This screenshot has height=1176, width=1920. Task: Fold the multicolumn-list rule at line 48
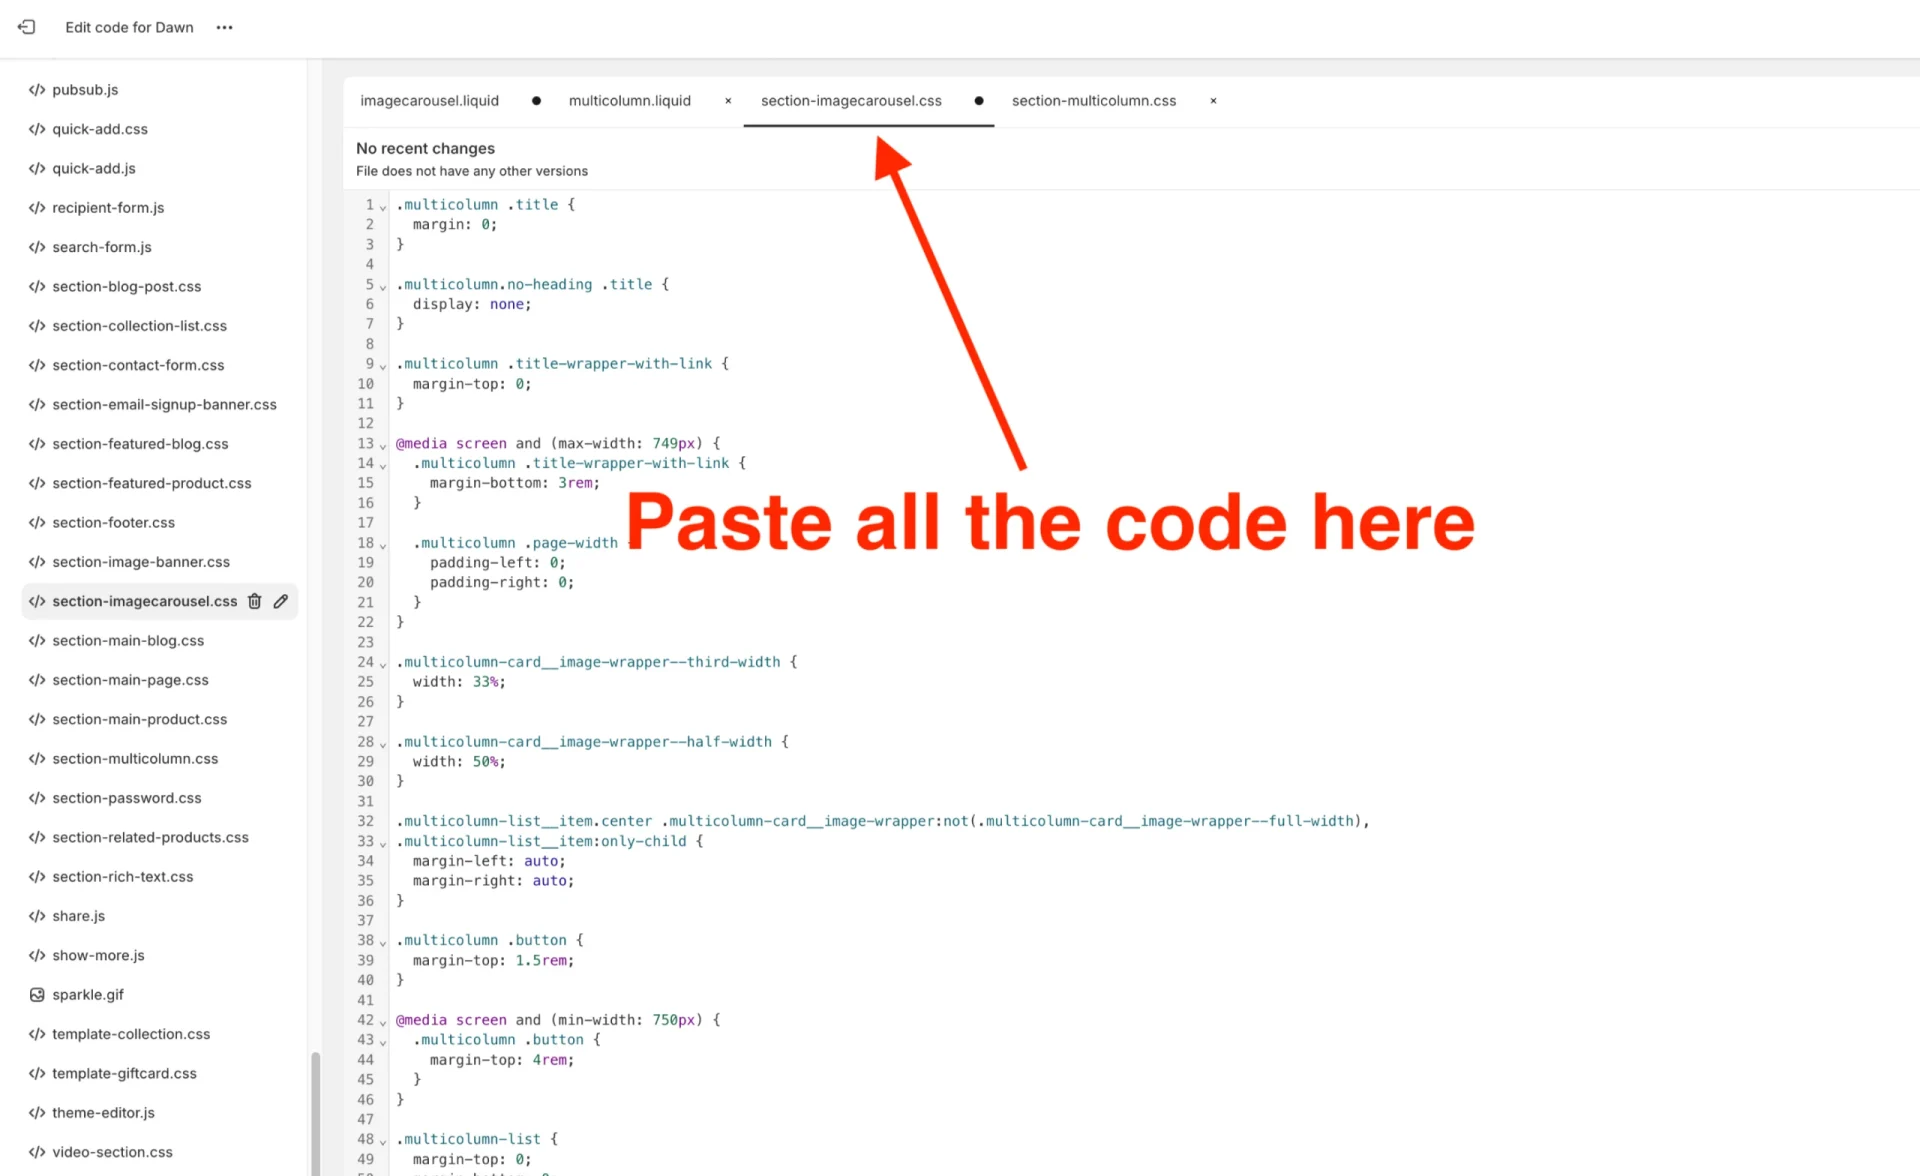tap(381, 1140)
